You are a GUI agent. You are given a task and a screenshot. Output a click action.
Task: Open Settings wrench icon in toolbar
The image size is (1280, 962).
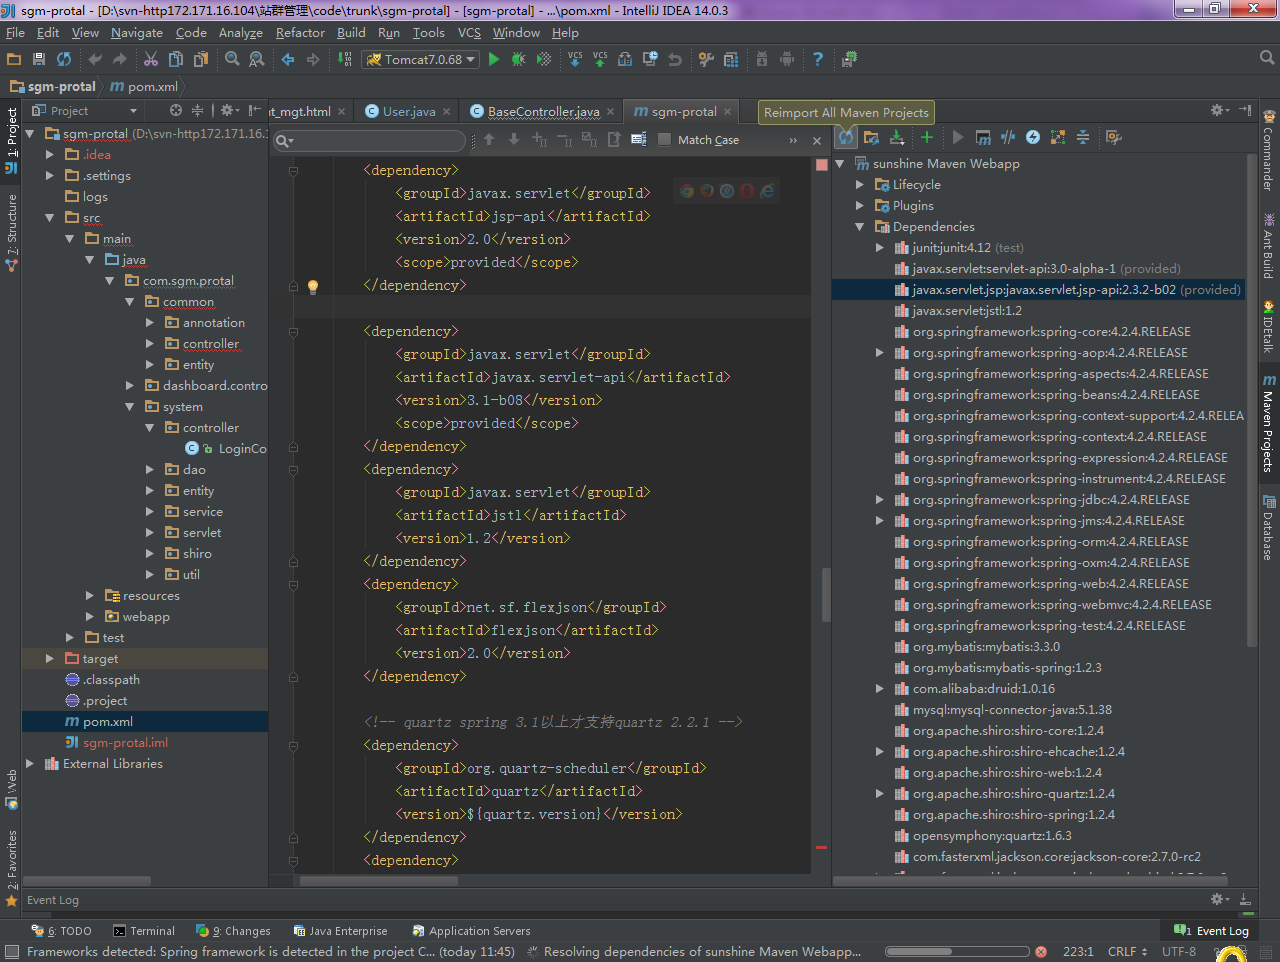(706, 59)
